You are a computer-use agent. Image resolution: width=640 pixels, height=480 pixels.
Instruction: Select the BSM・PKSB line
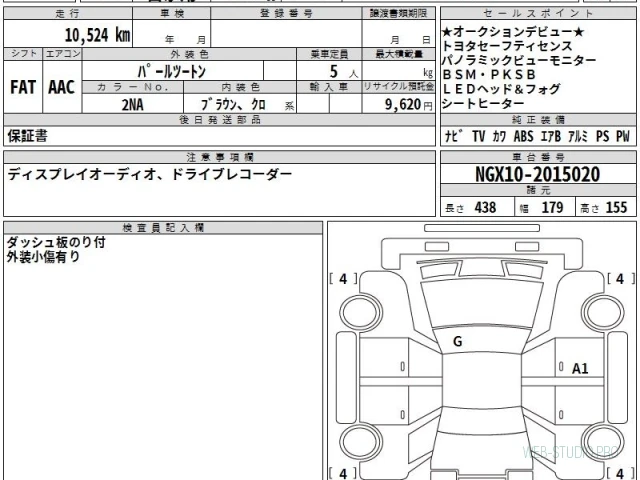point(489,75)
